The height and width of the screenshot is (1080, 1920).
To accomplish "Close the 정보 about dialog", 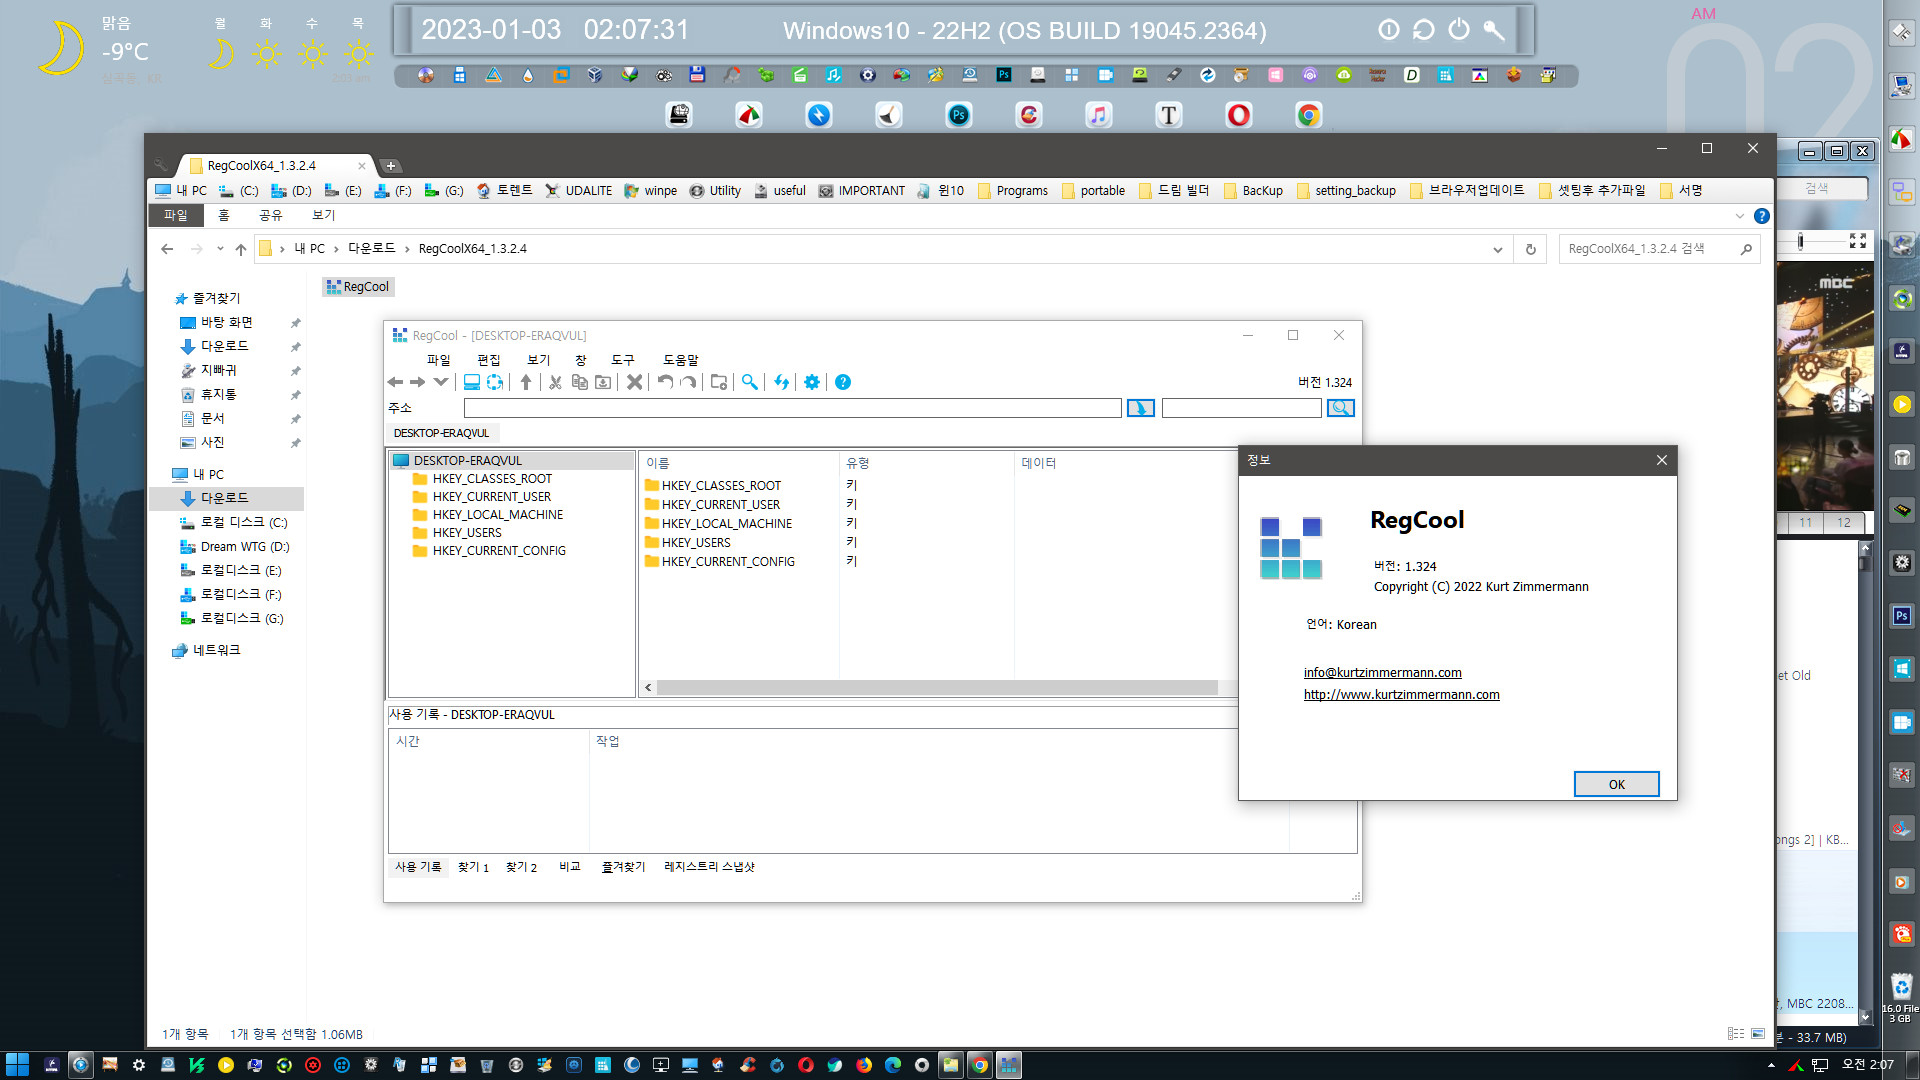I will point(1661,460).
